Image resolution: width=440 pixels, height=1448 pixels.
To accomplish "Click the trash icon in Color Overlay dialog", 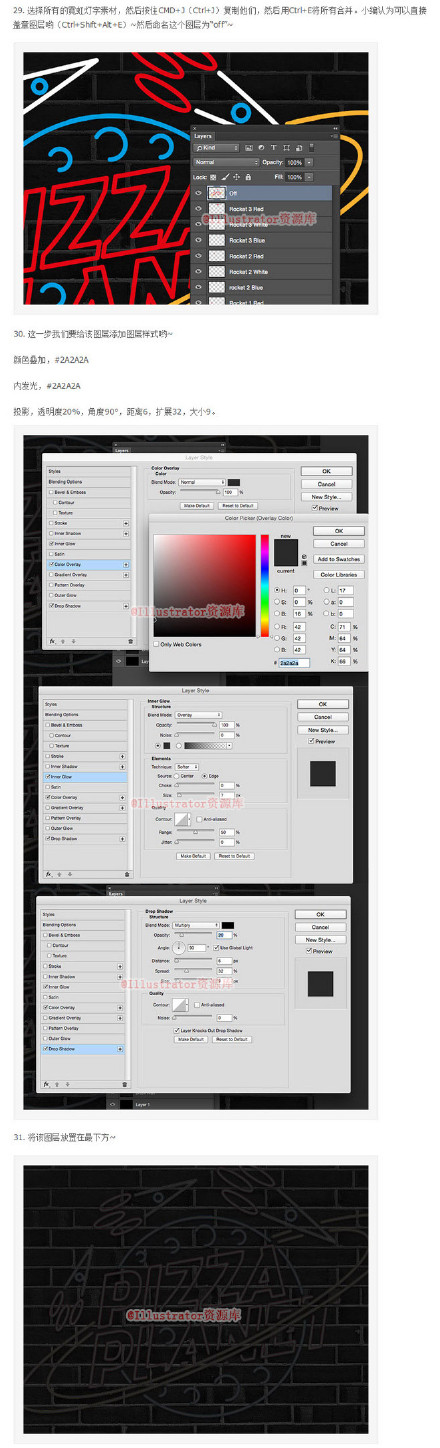I will pos(130,641).
